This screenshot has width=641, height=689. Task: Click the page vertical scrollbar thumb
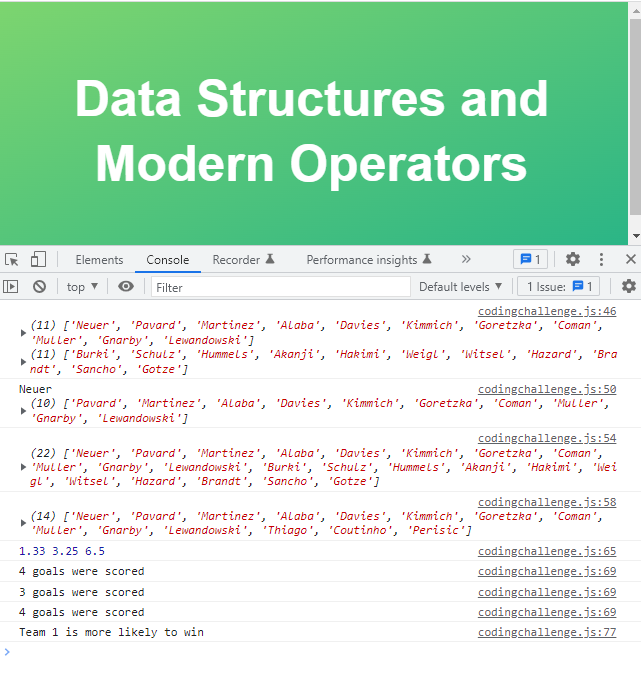(636, 116)
